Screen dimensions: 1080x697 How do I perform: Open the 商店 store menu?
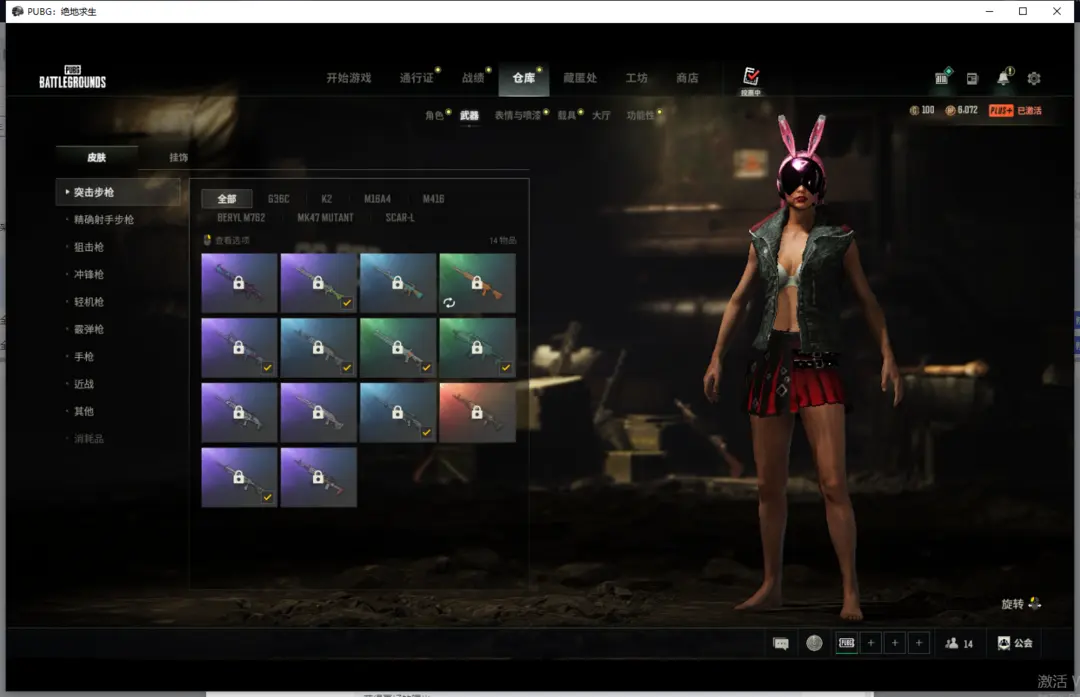(687, 78)
